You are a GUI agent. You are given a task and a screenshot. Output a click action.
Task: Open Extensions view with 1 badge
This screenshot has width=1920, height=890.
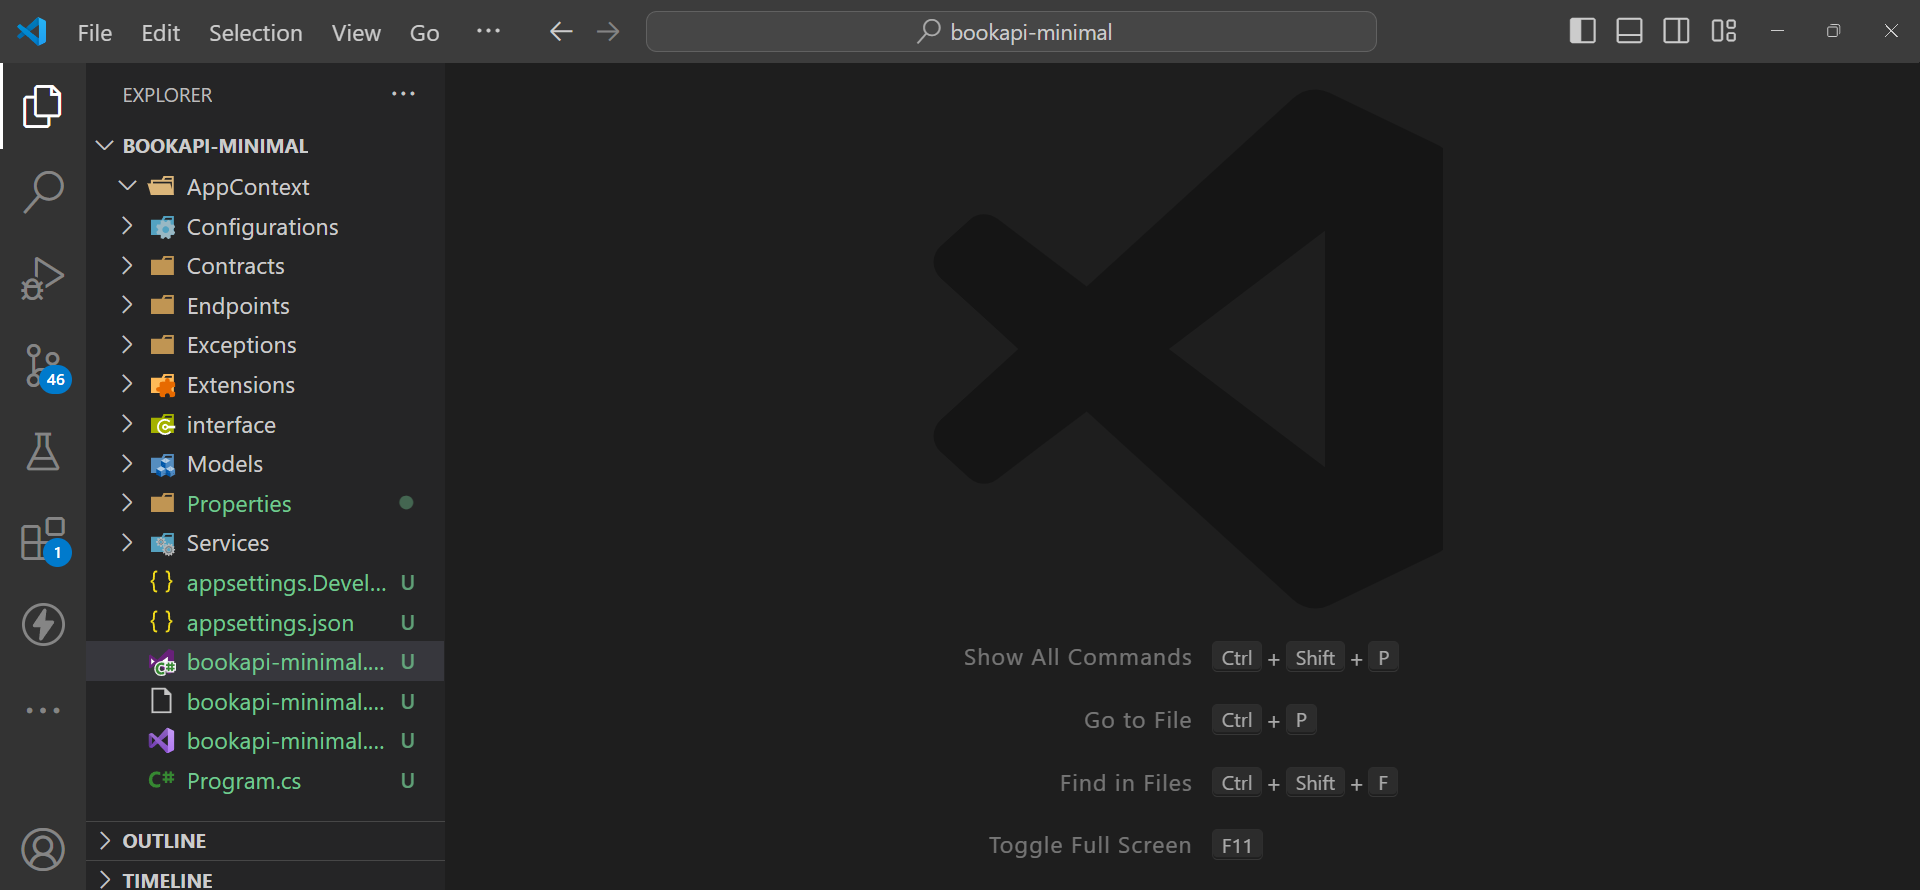click(x=45, y=541)
